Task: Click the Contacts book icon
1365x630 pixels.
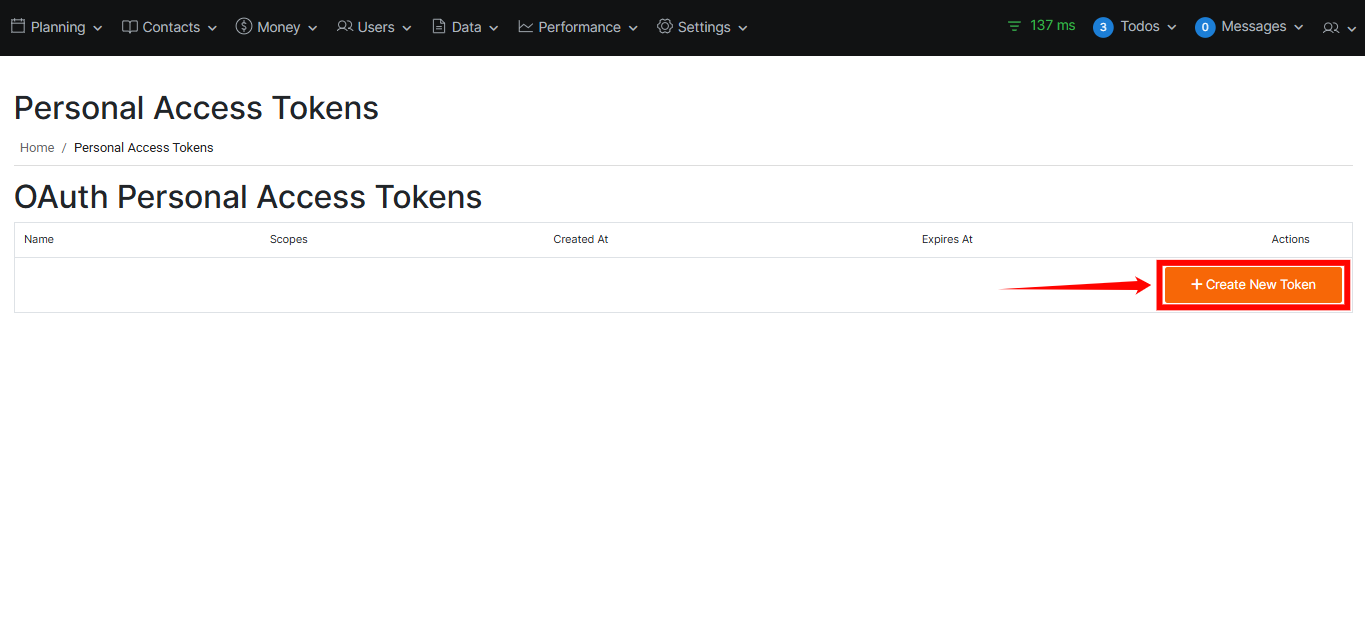Action: (130, 27)
